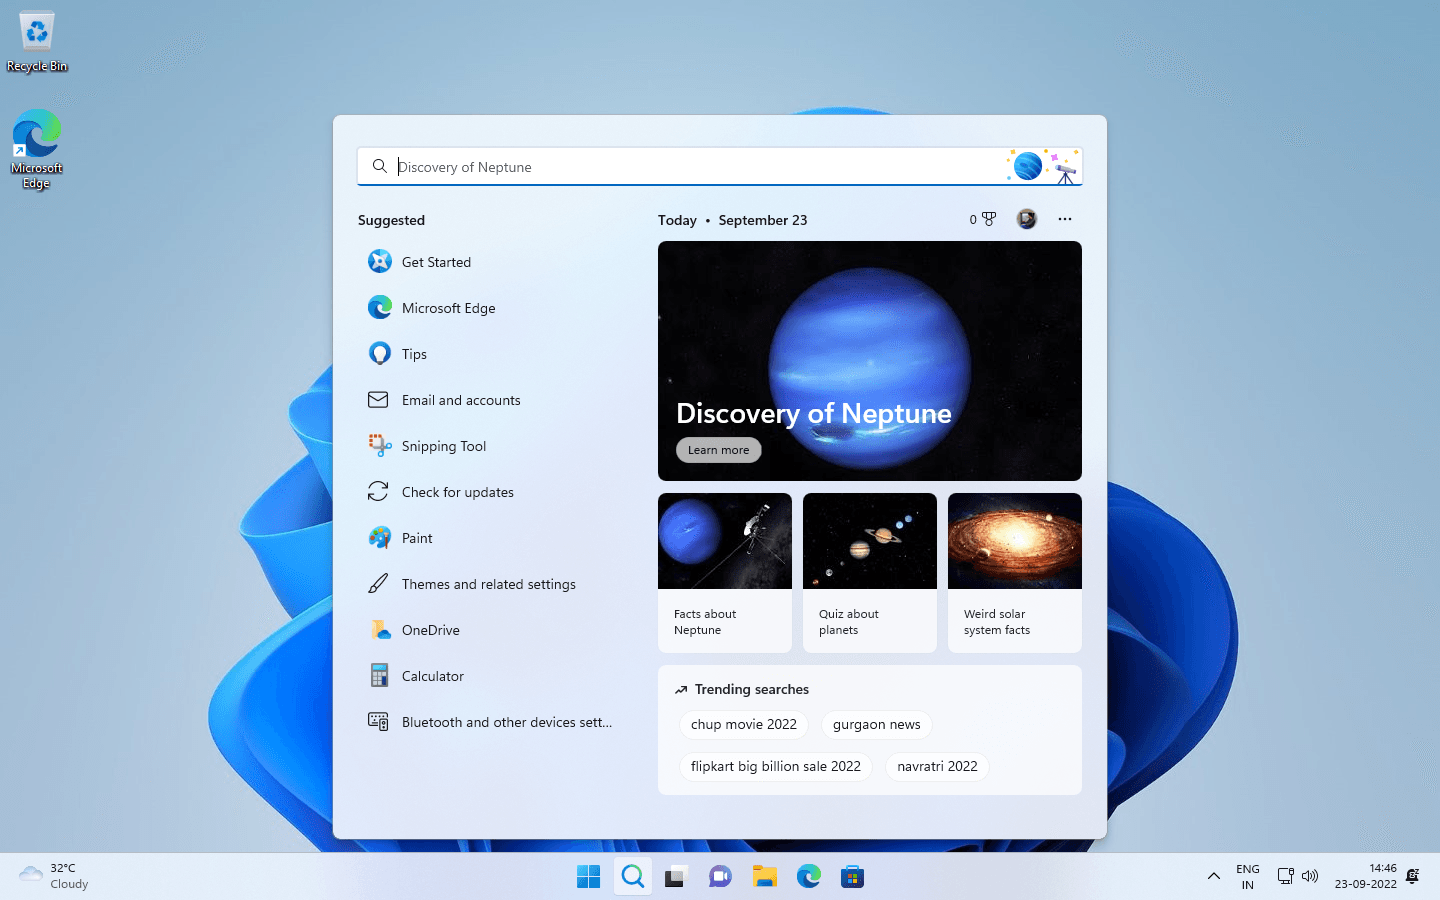1440x900 pixels.
Task: Open the notification center icon
Action: tap(1413, 877)
